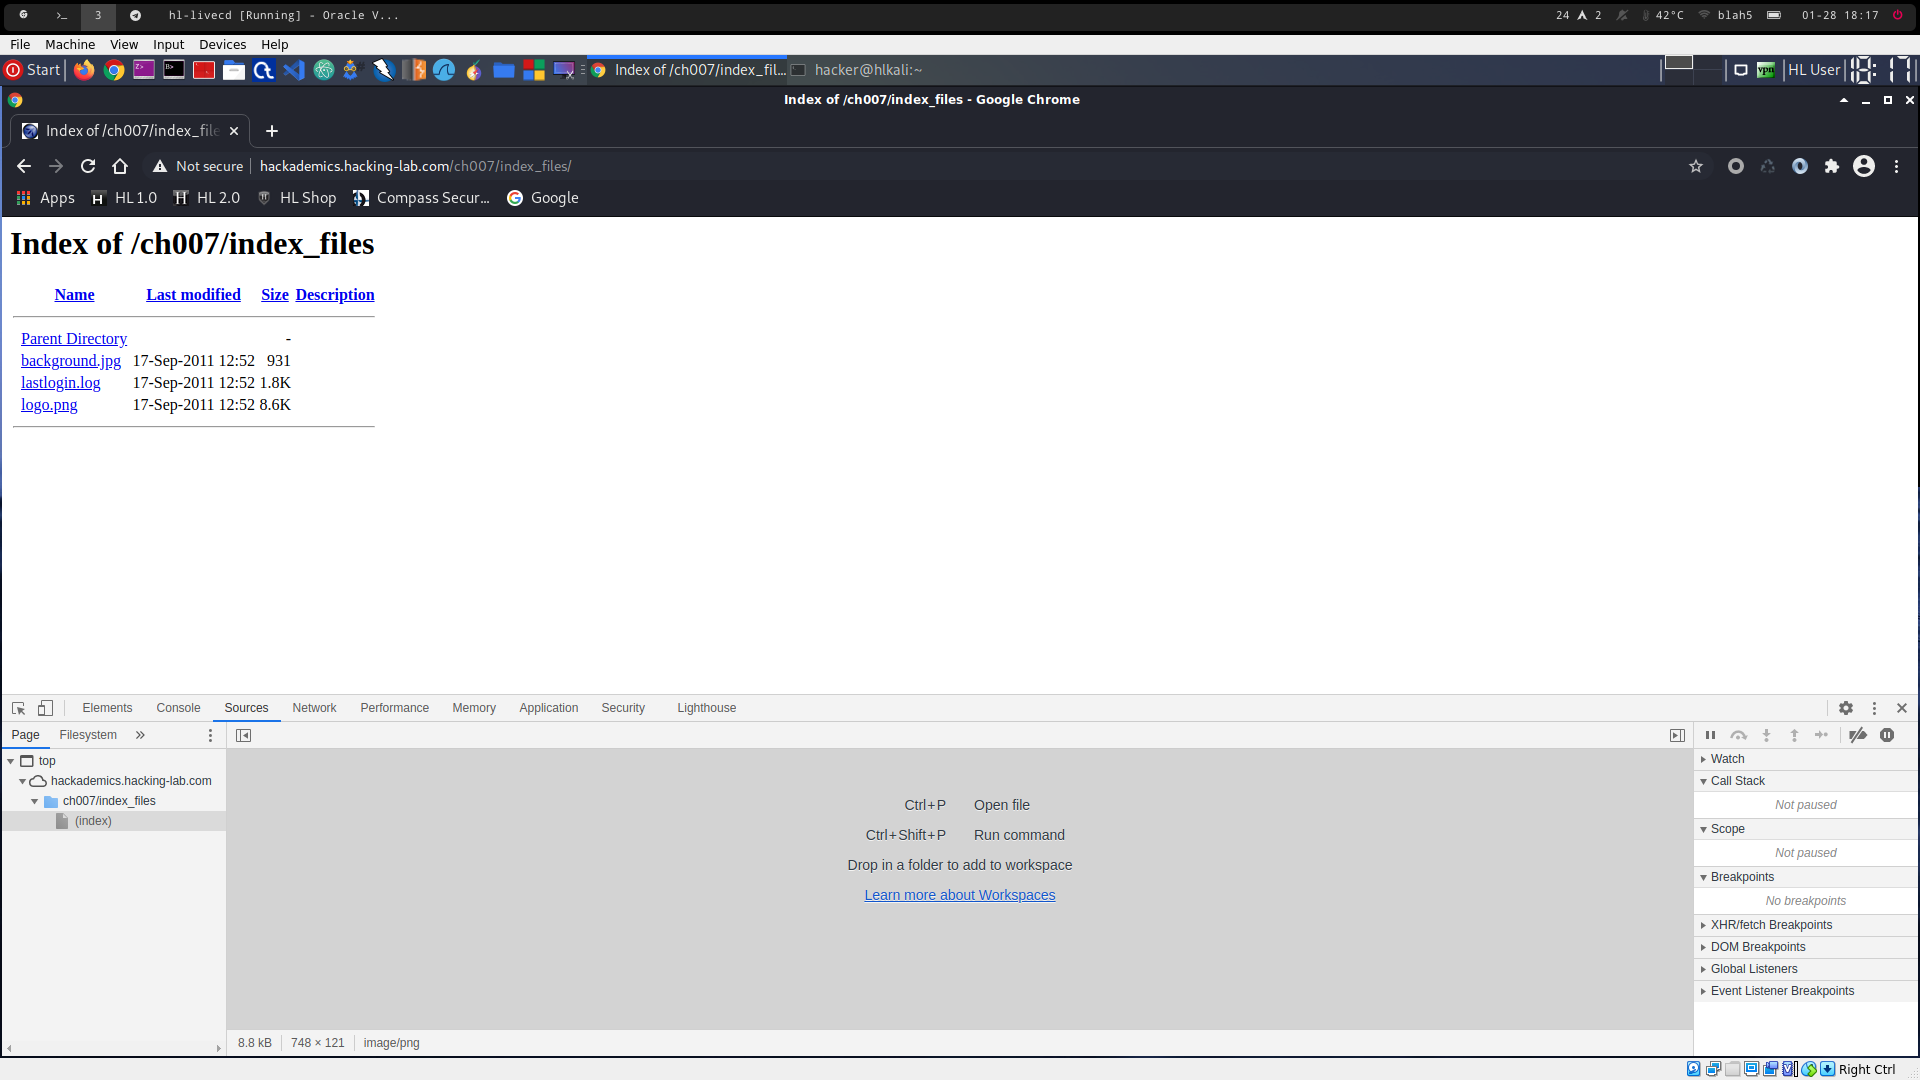
Task: Reload the page
Action: [x=88, y=166]
